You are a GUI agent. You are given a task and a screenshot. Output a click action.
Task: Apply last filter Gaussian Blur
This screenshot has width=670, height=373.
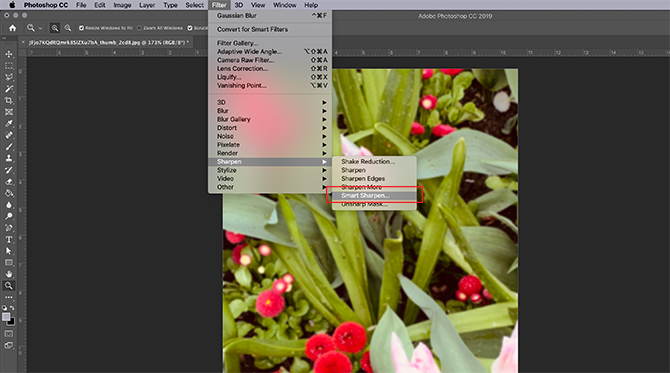tap(270, 15)
